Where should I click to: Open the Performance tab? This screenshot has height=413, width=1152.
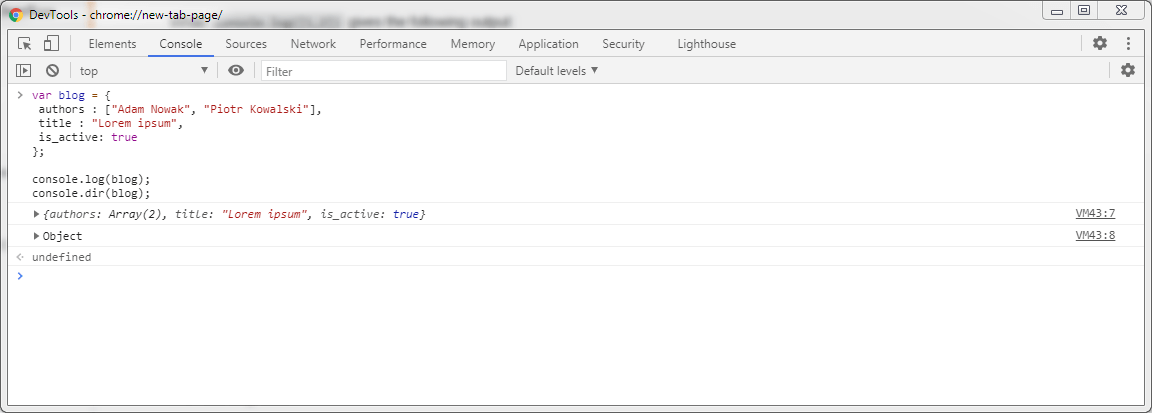[x=393, y=44]
